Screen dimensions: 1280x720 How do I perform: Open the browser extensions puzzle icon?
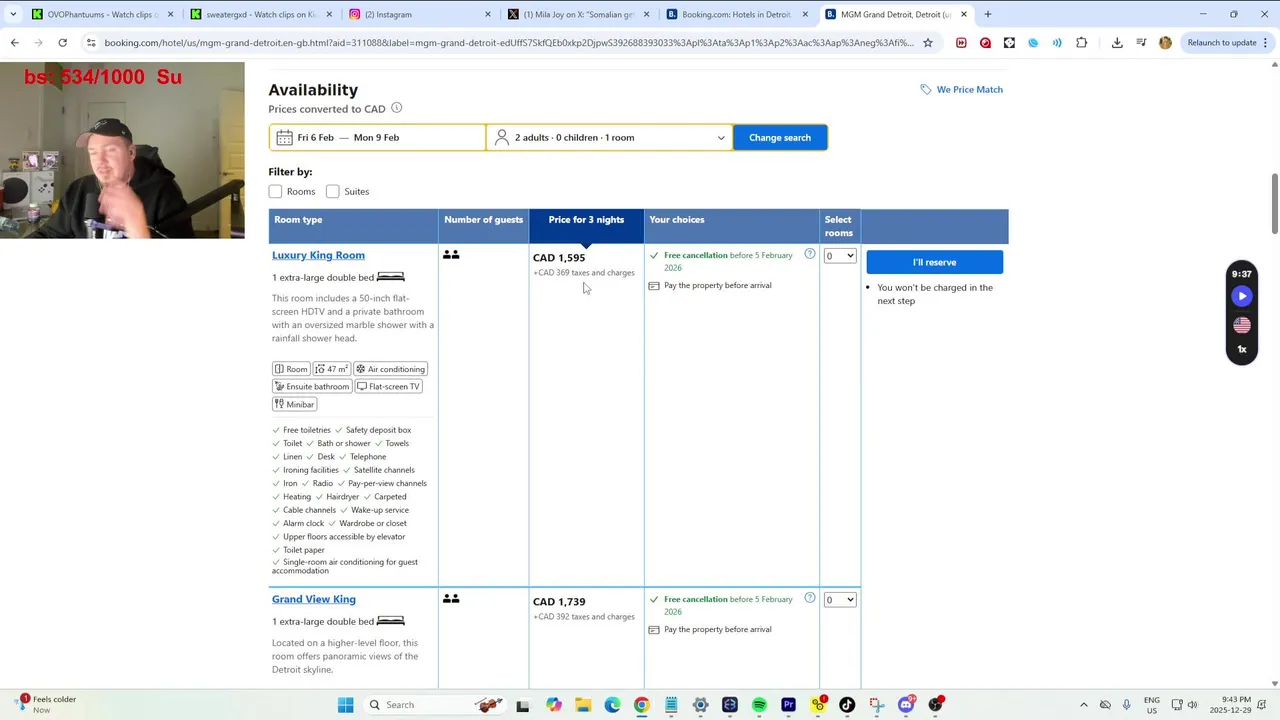(1081, 43)
